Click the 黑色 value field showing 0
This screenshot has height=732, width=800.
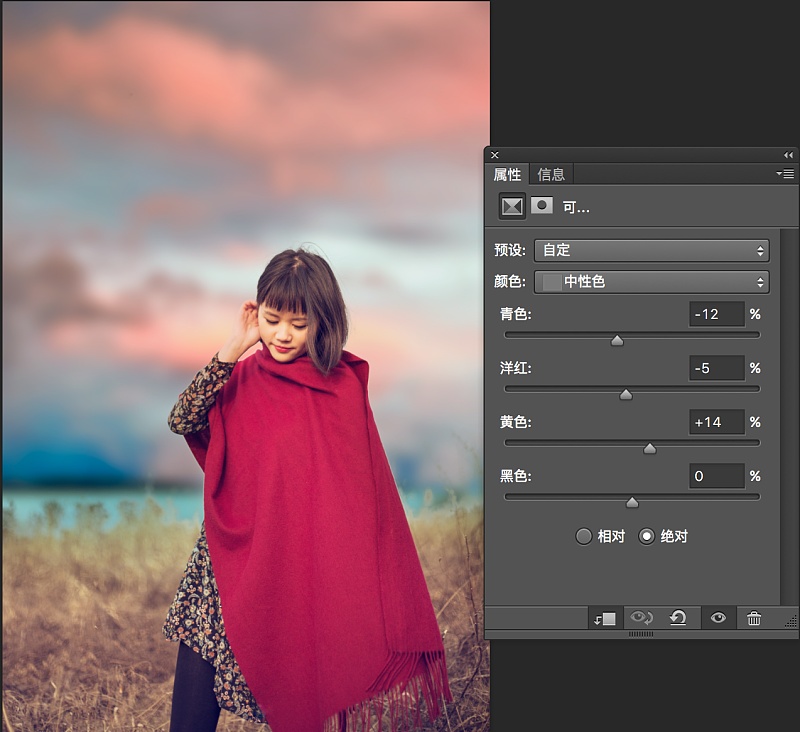pos(716,476)
